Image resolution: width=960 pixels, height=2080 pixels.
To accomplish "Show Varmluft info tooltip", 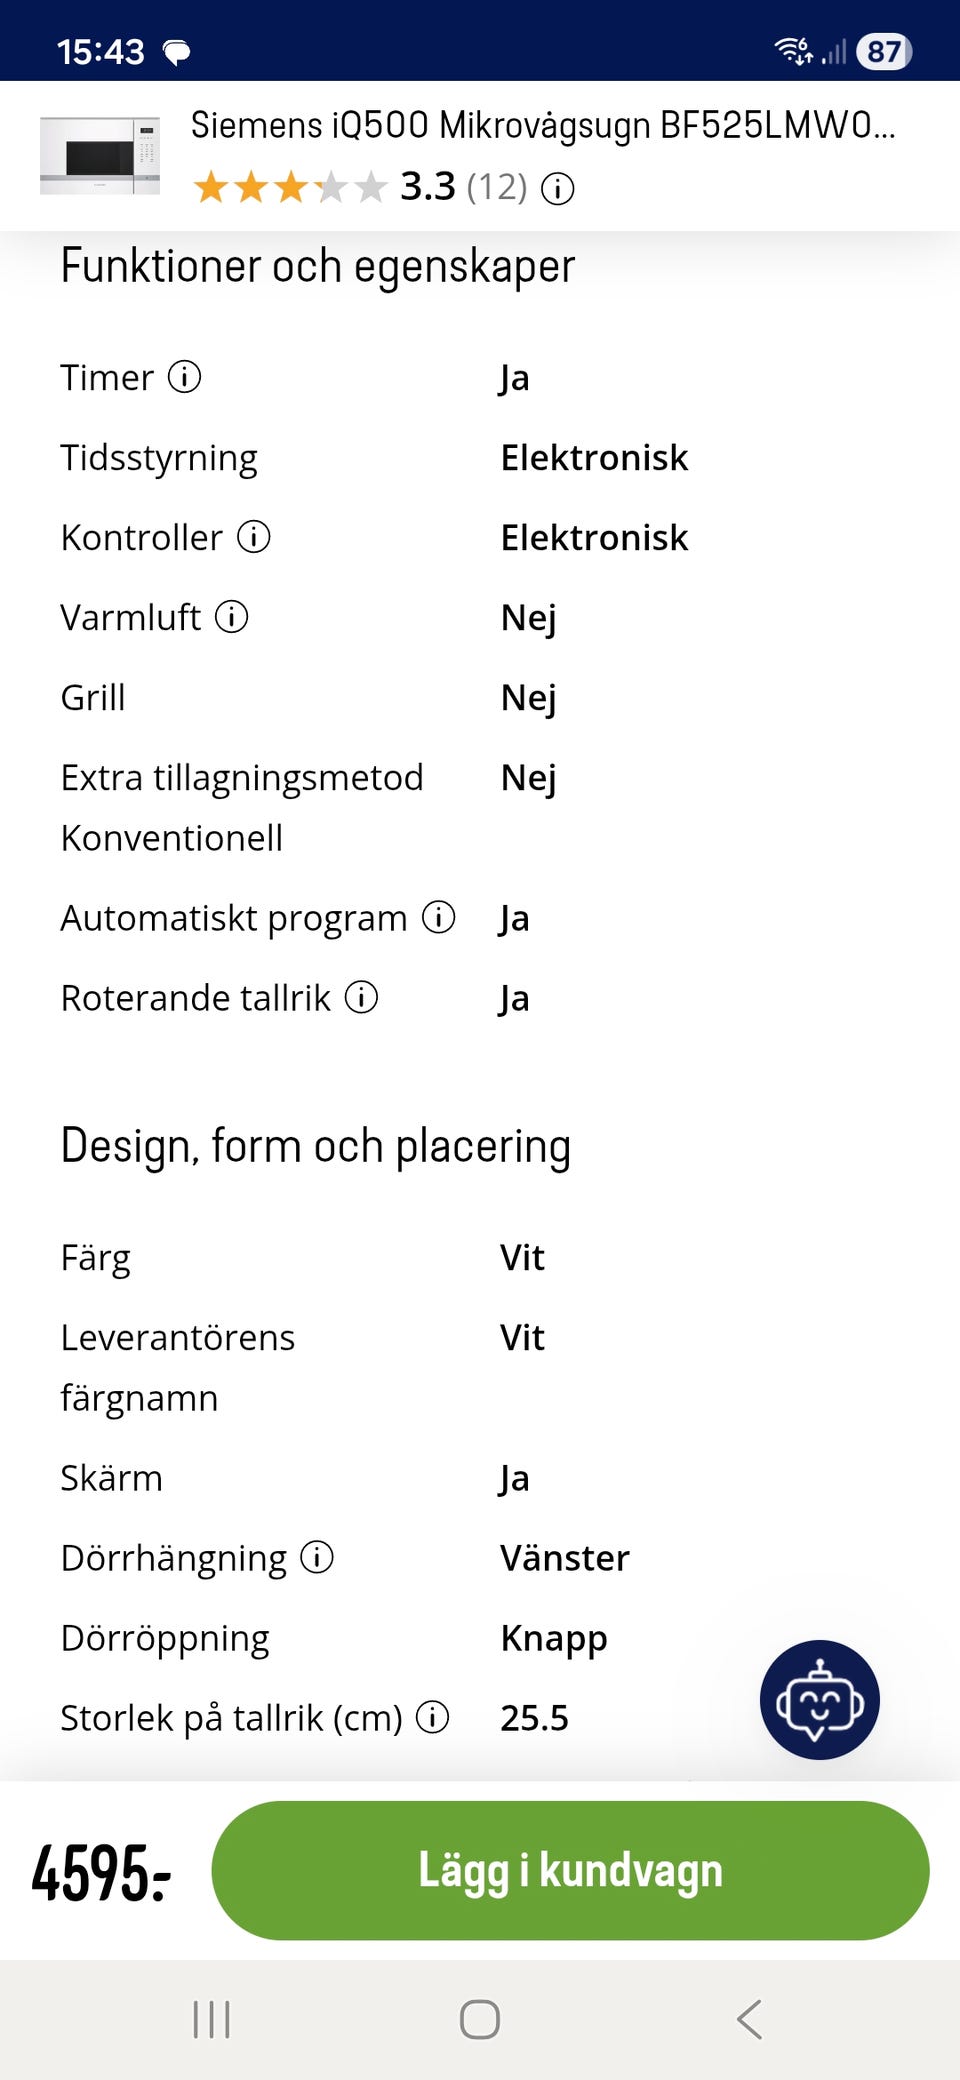I will click(232, 617).
